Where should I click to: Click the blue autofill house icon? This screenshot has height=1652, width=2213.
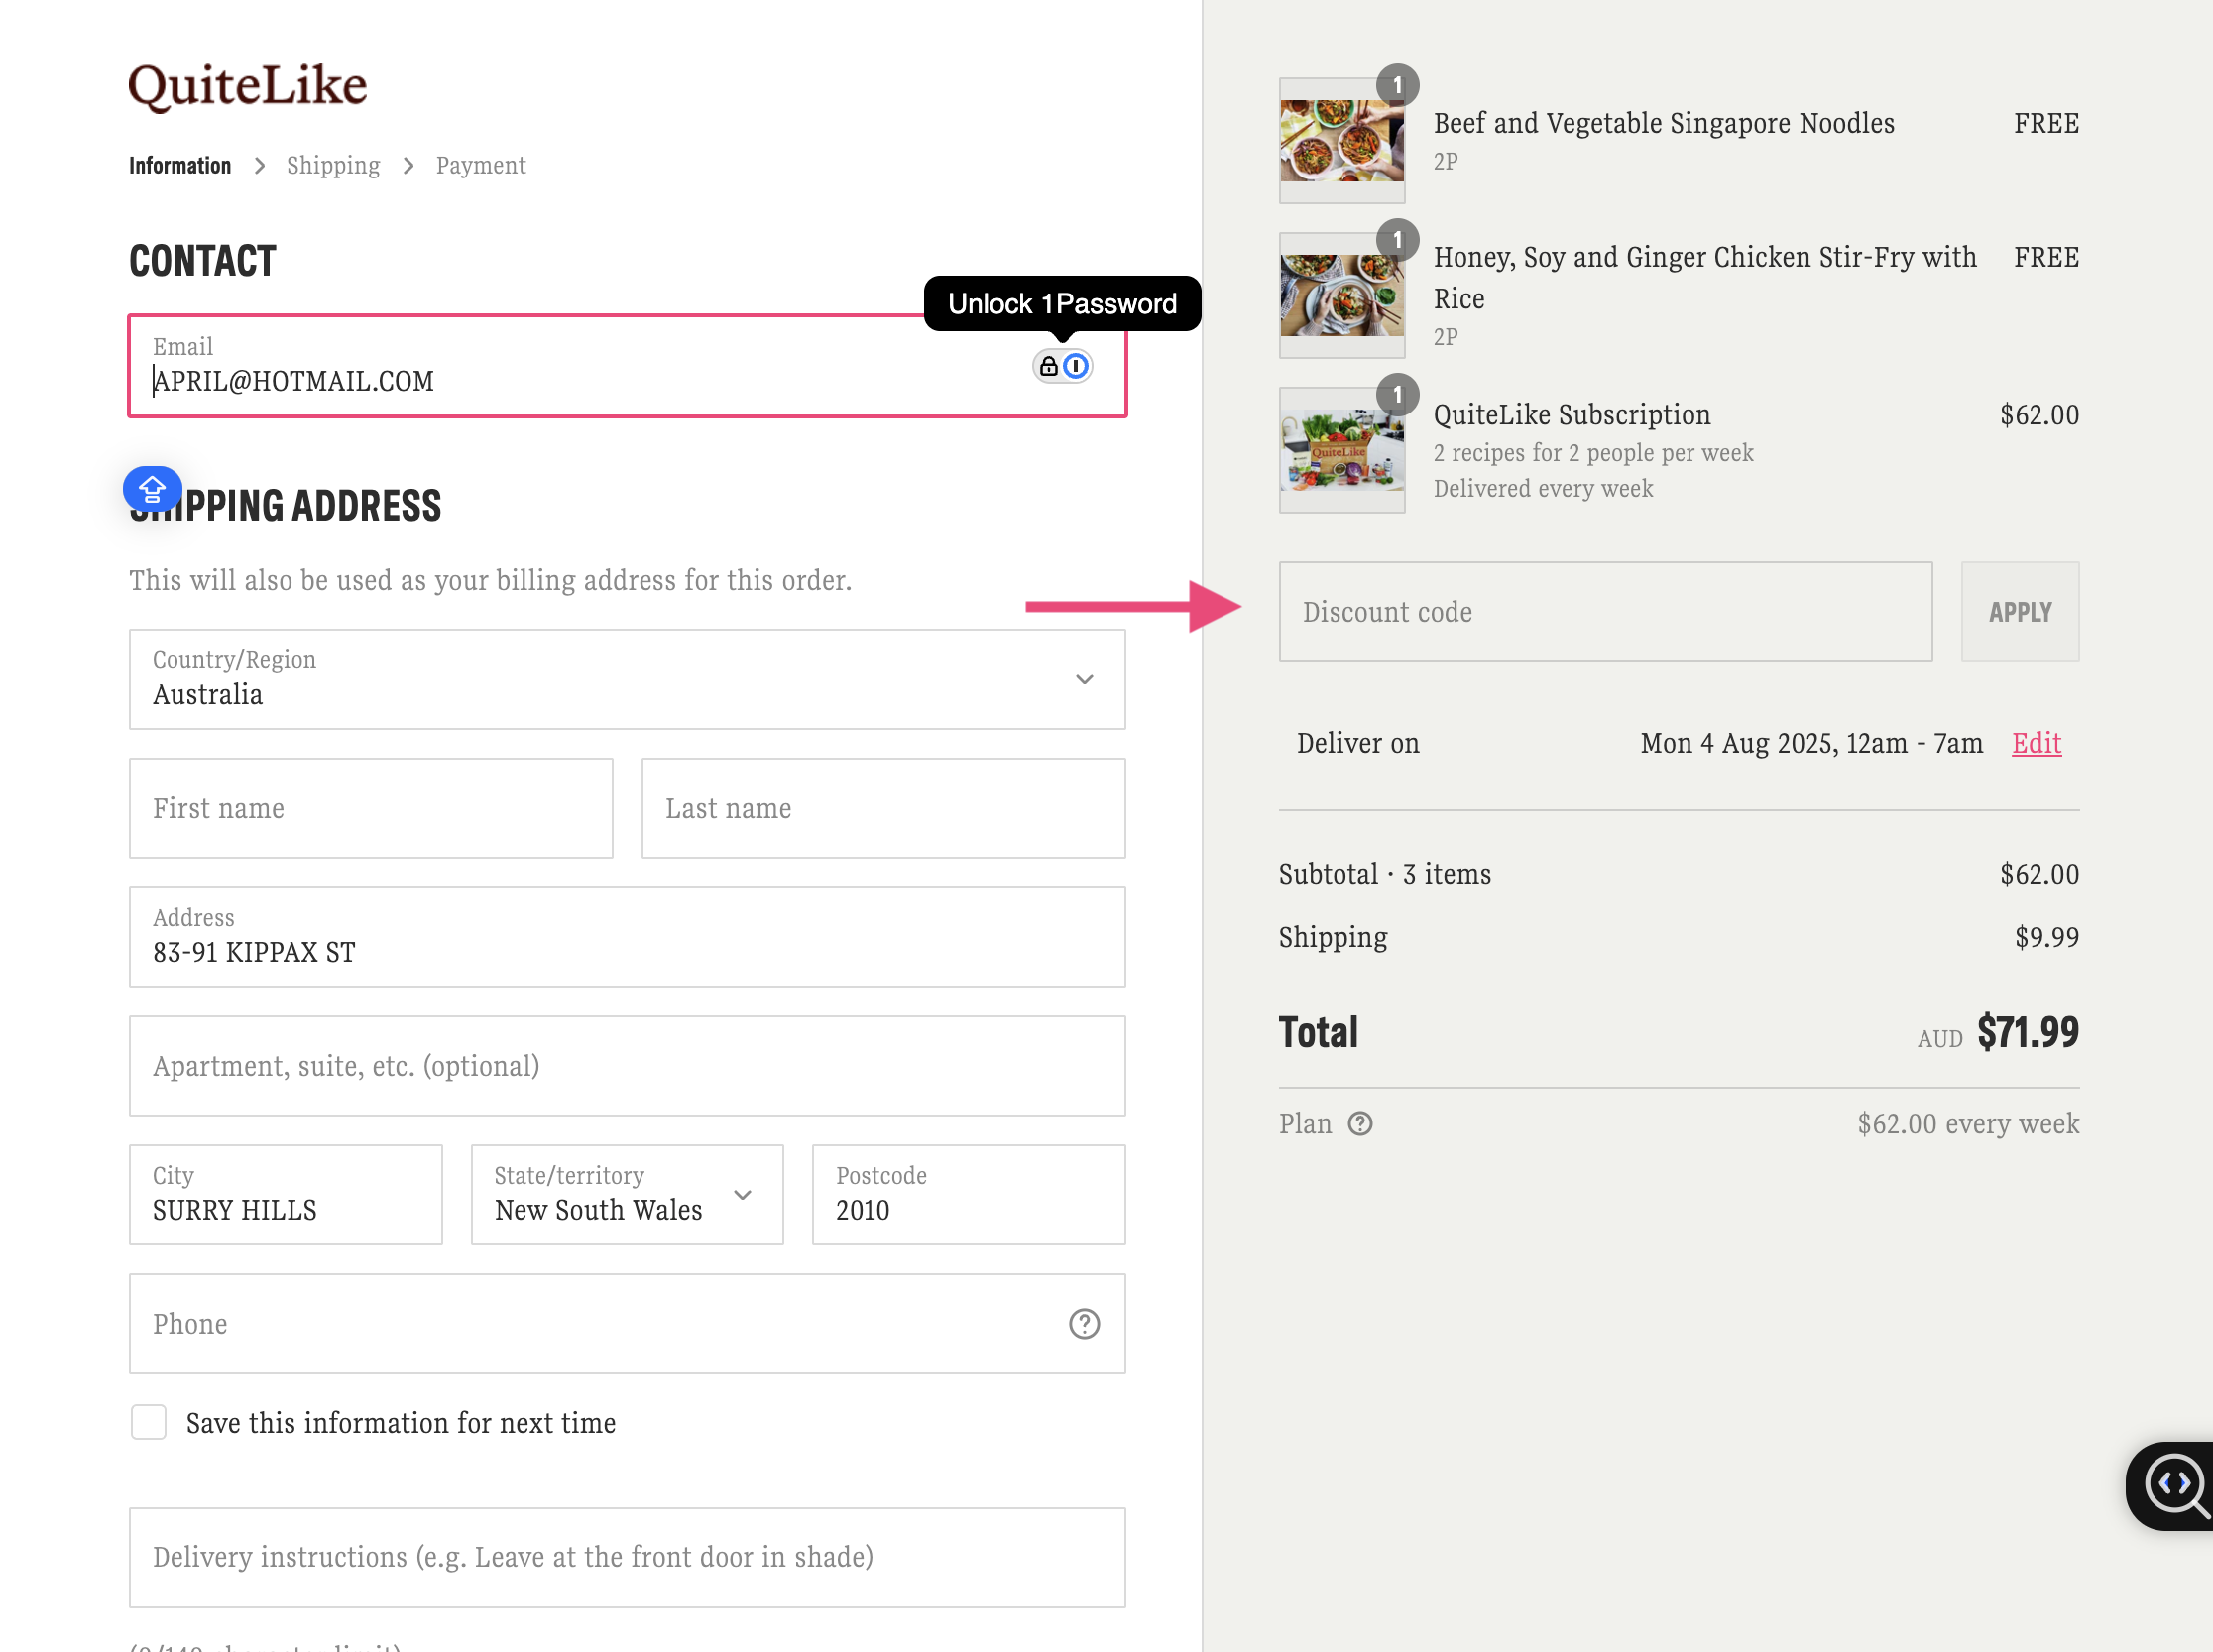click(152, 489)
